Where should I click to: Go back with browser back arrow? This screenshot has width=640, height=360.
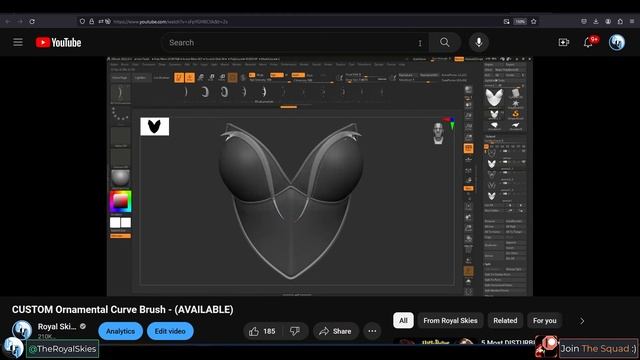pos(8,21)
